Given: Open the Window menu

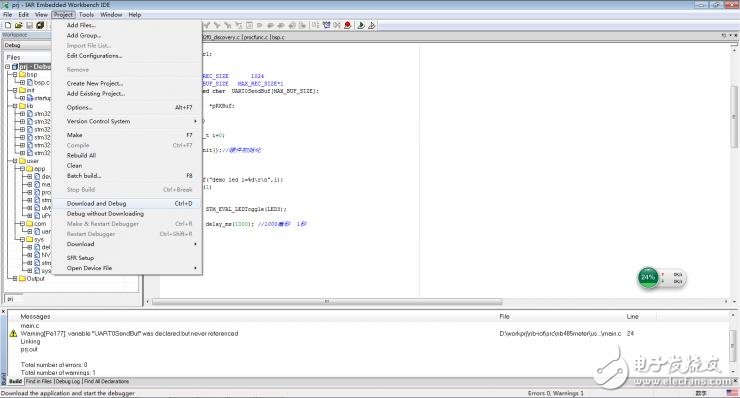Looking at the screenshot, I should click(x=111, y=15).
